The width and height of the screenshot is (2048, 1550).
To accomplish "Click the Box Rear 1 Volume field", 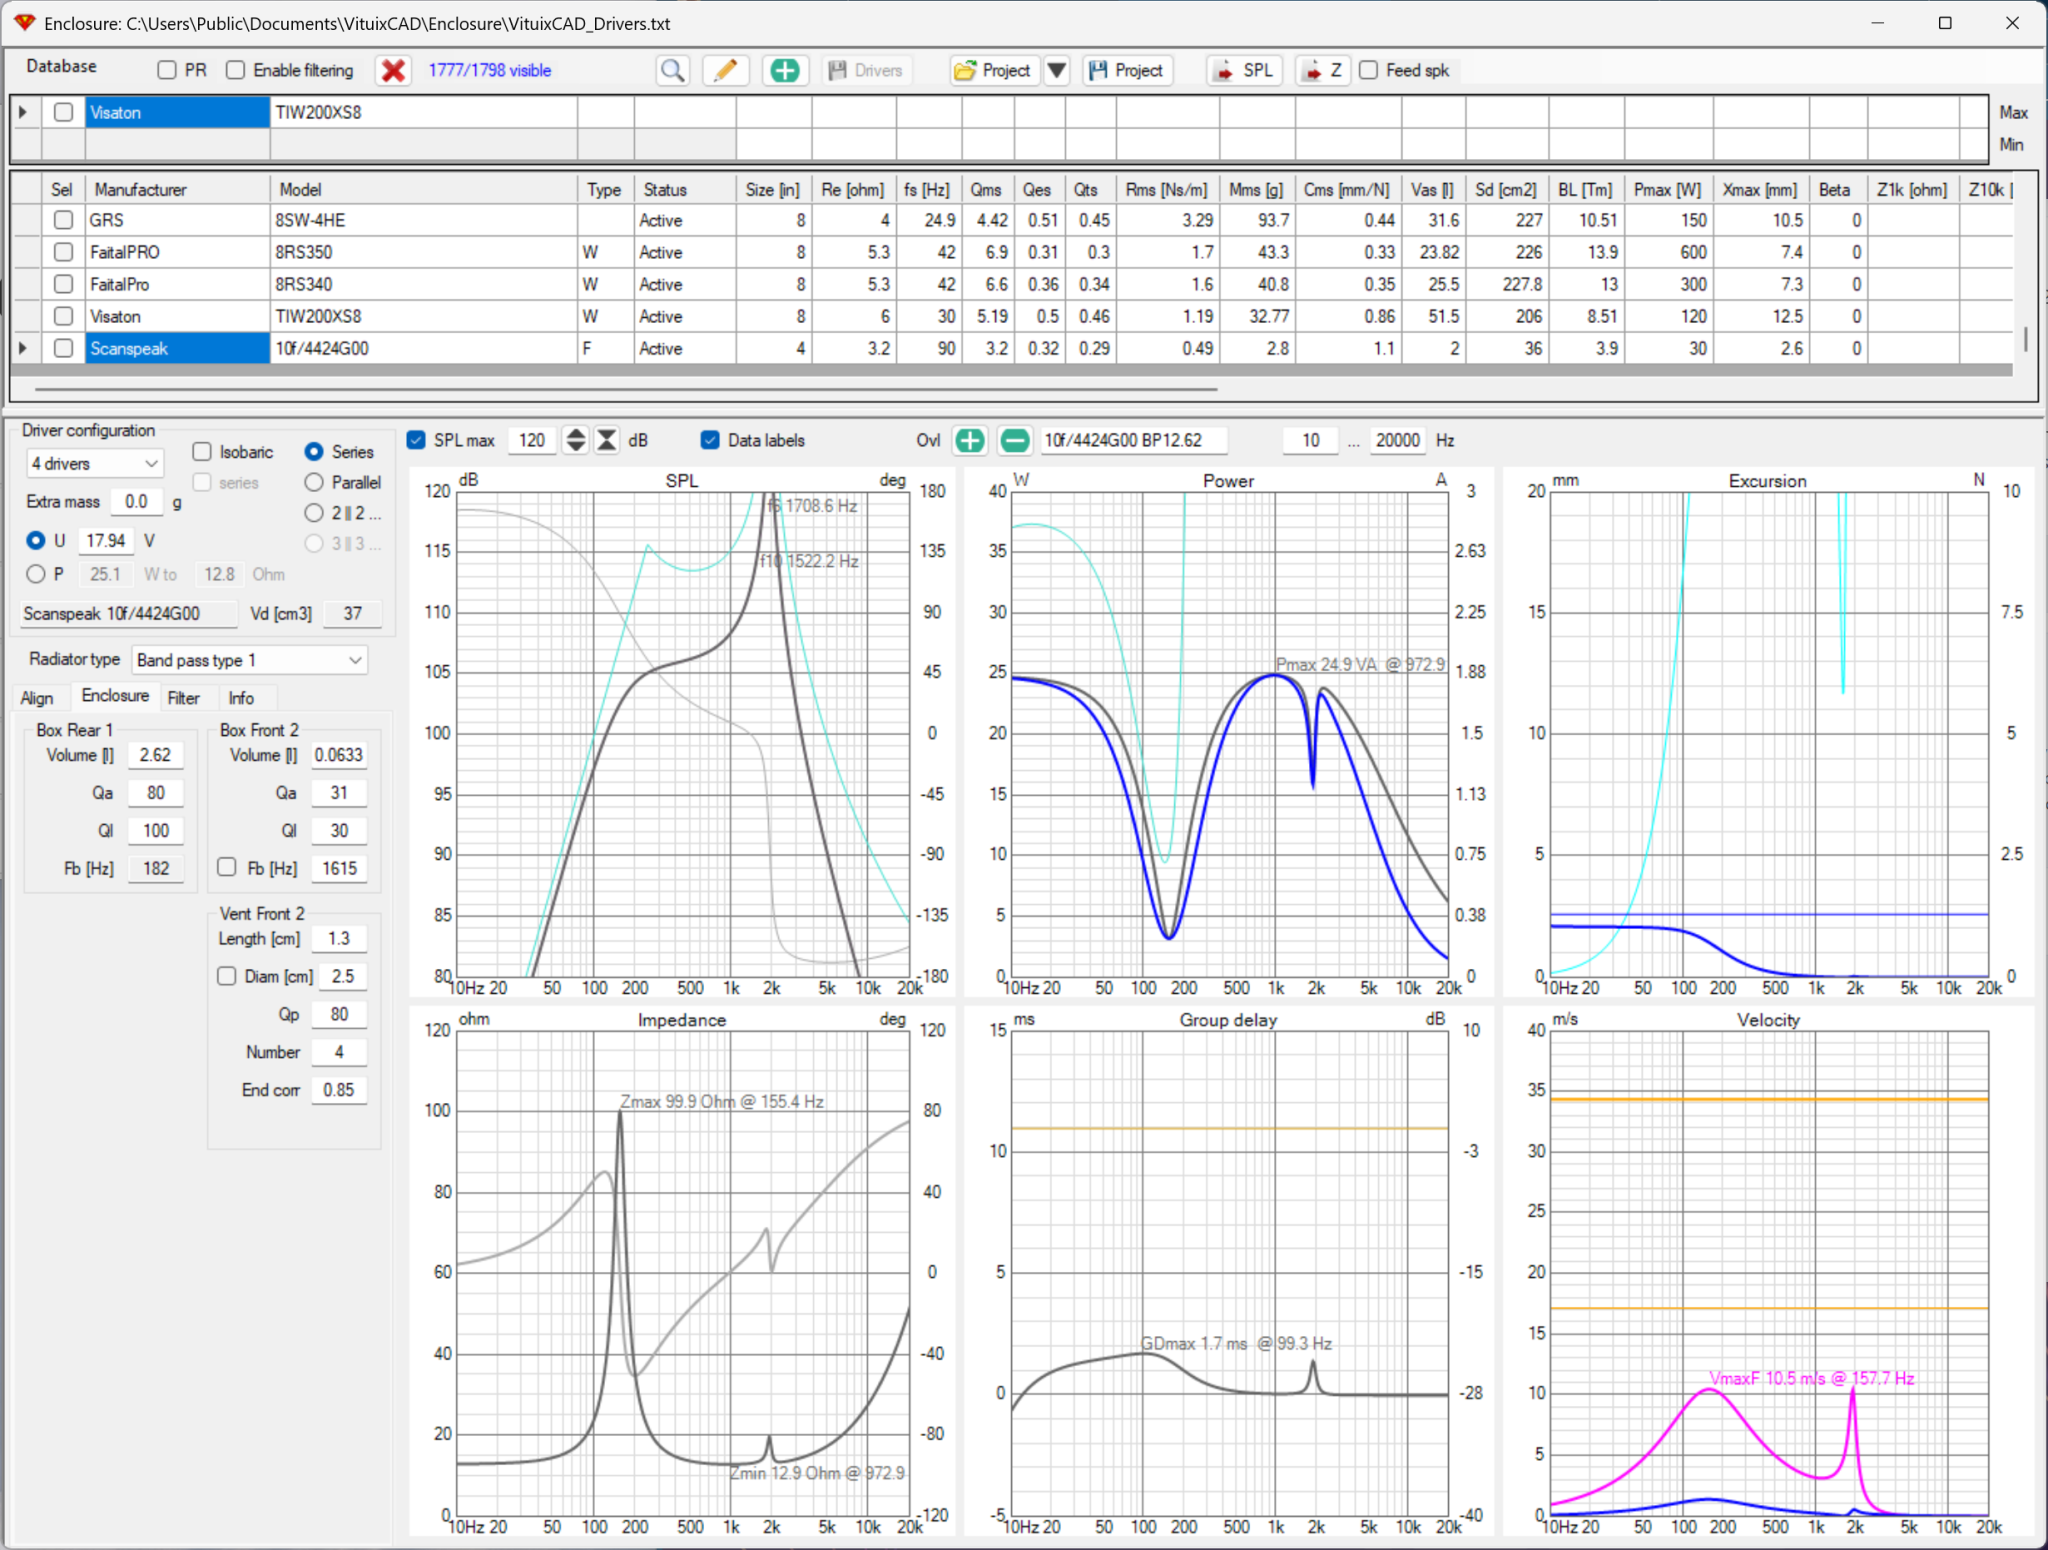I will point(155,755).
